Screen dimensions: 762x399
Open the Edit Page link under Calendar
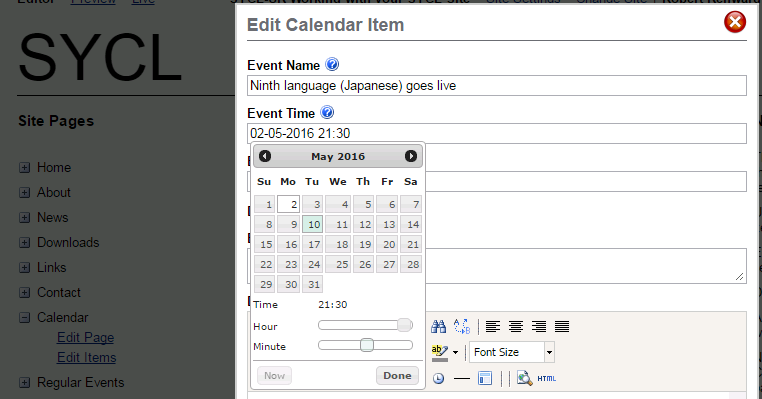[x=86, y=337]
